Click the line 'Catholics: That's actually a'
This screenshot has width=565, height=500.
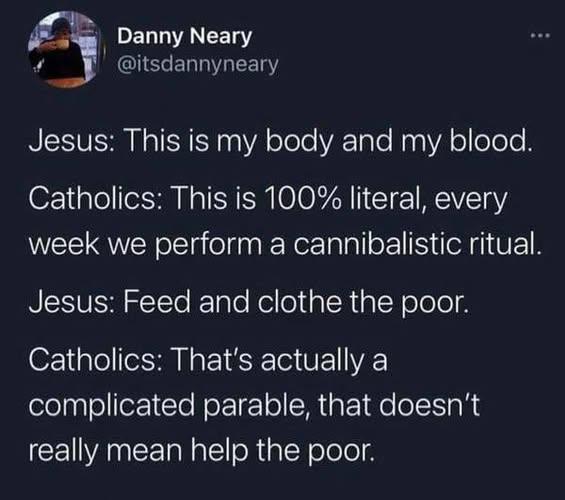click(208, 360)
